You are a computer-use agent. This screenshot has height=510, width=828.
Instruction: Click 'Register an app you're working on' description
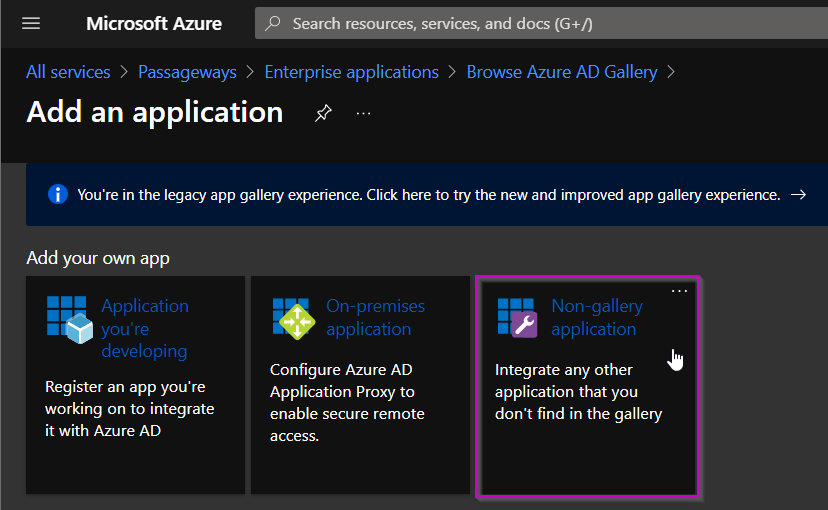(x=129, y=409)
